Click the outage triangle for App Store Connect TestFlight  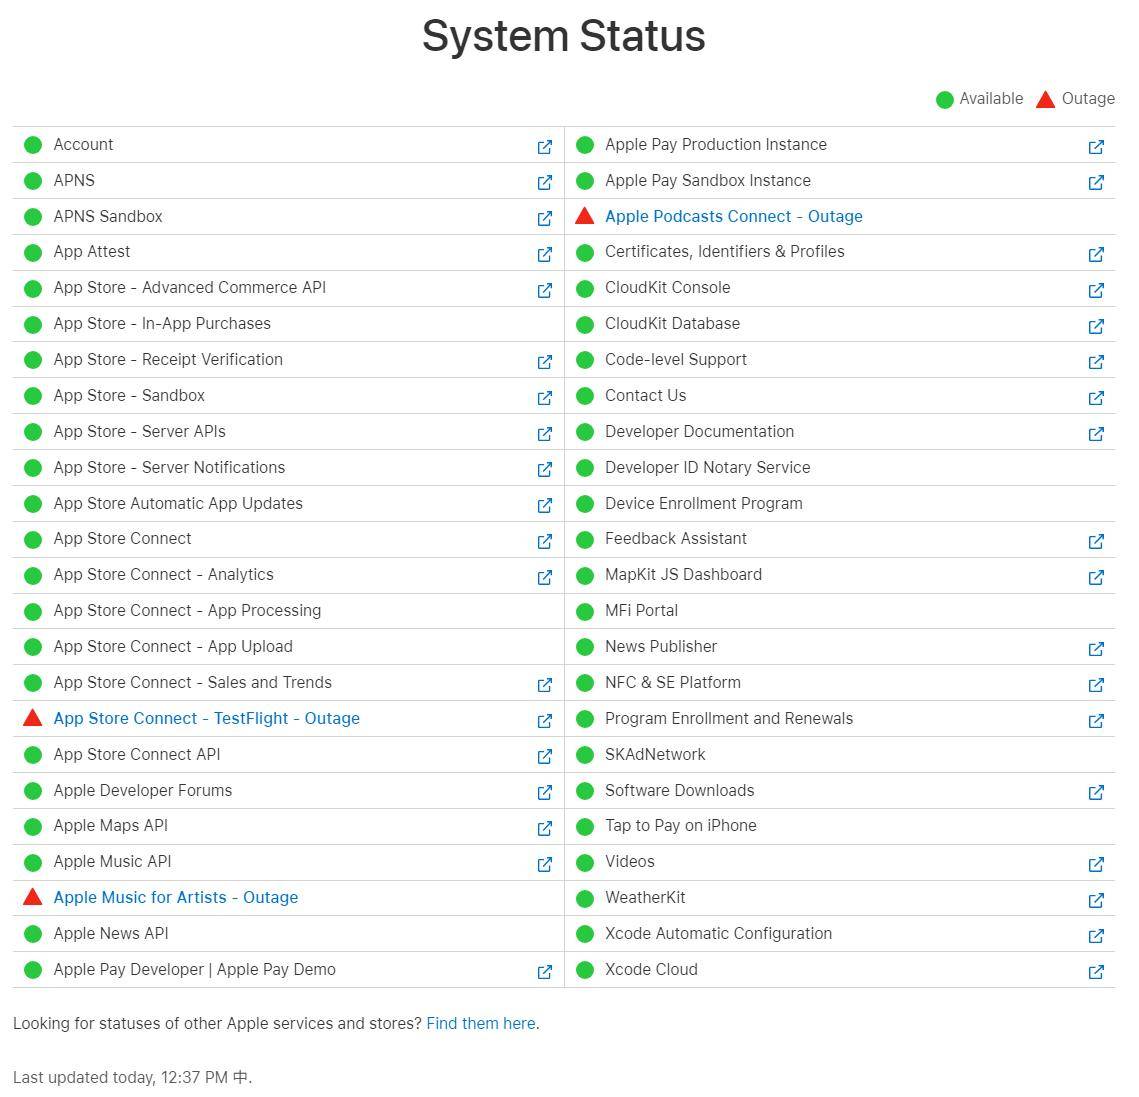pyautogui.click(x=33, y=717)
